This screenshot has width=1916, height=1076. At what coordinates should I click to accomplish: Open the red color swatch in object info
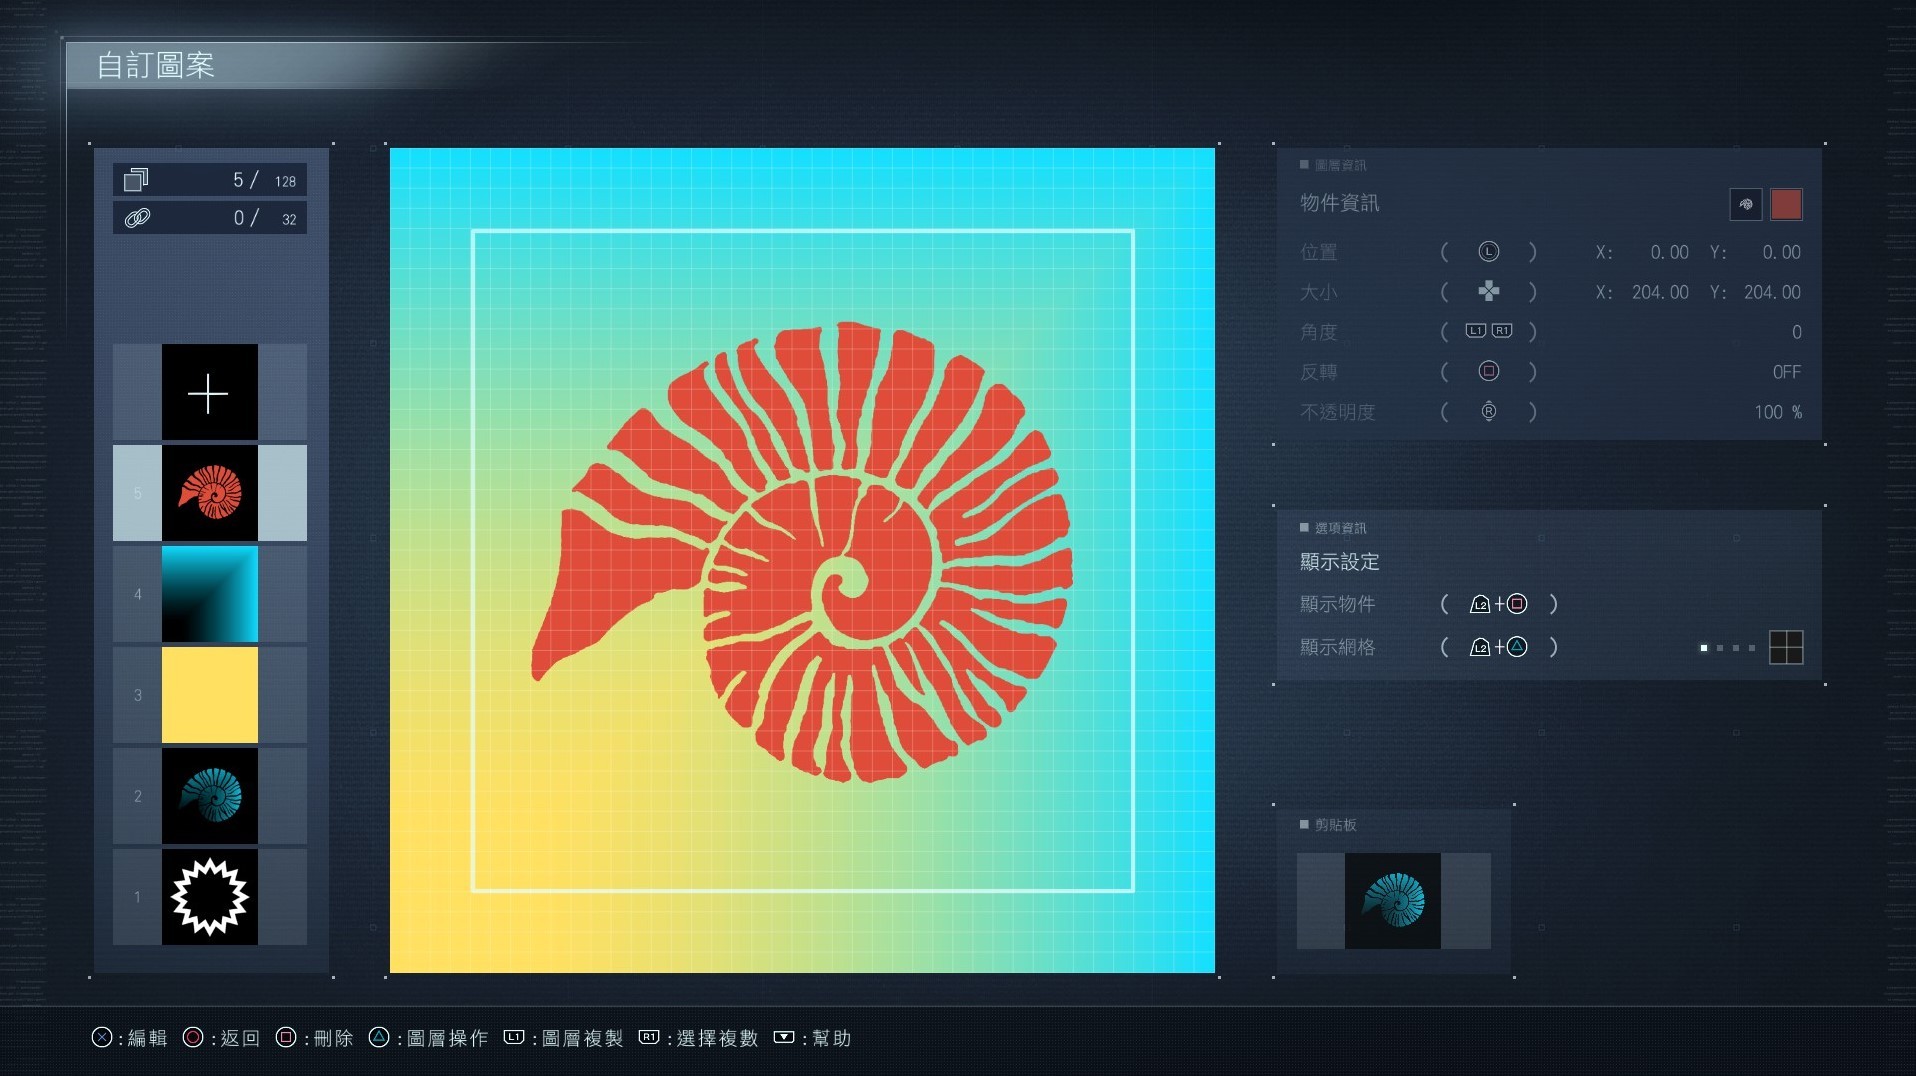click(1786, 204)
